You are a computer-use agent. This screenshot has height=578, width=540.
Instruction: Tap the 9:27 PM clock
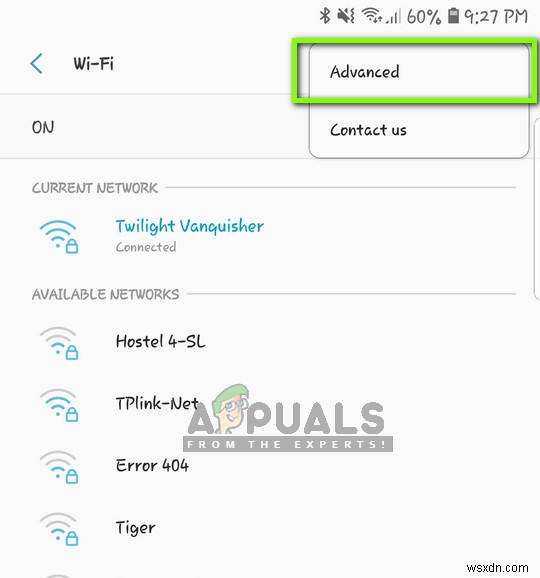pyautogui.click(x=496, y=17)
